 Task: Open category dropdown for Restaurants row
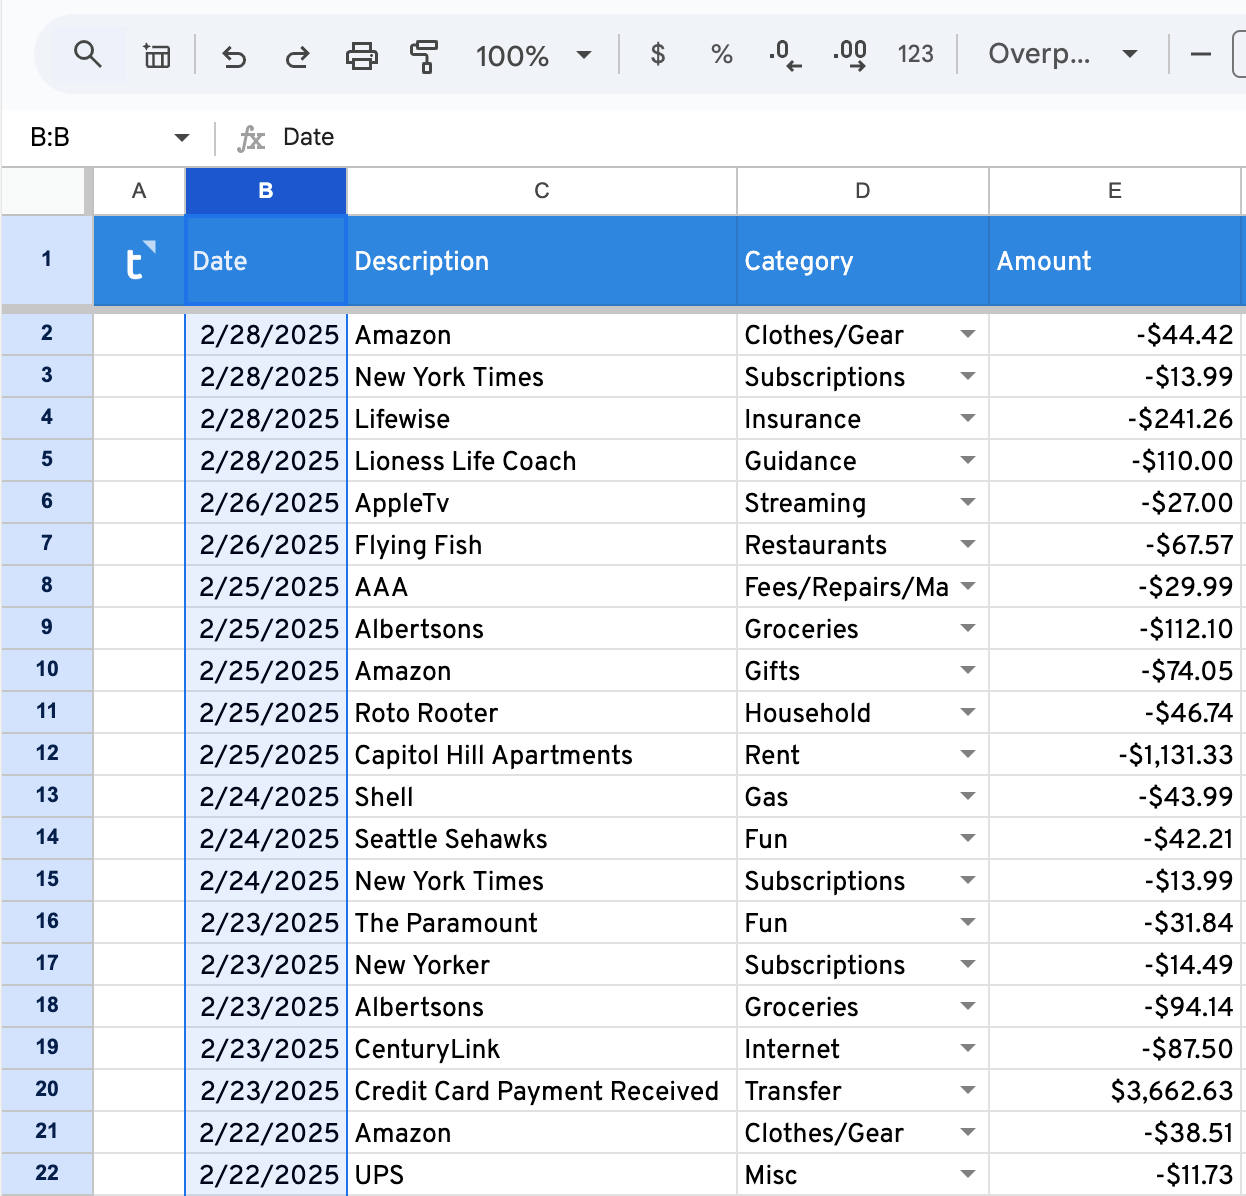point(968,544)
